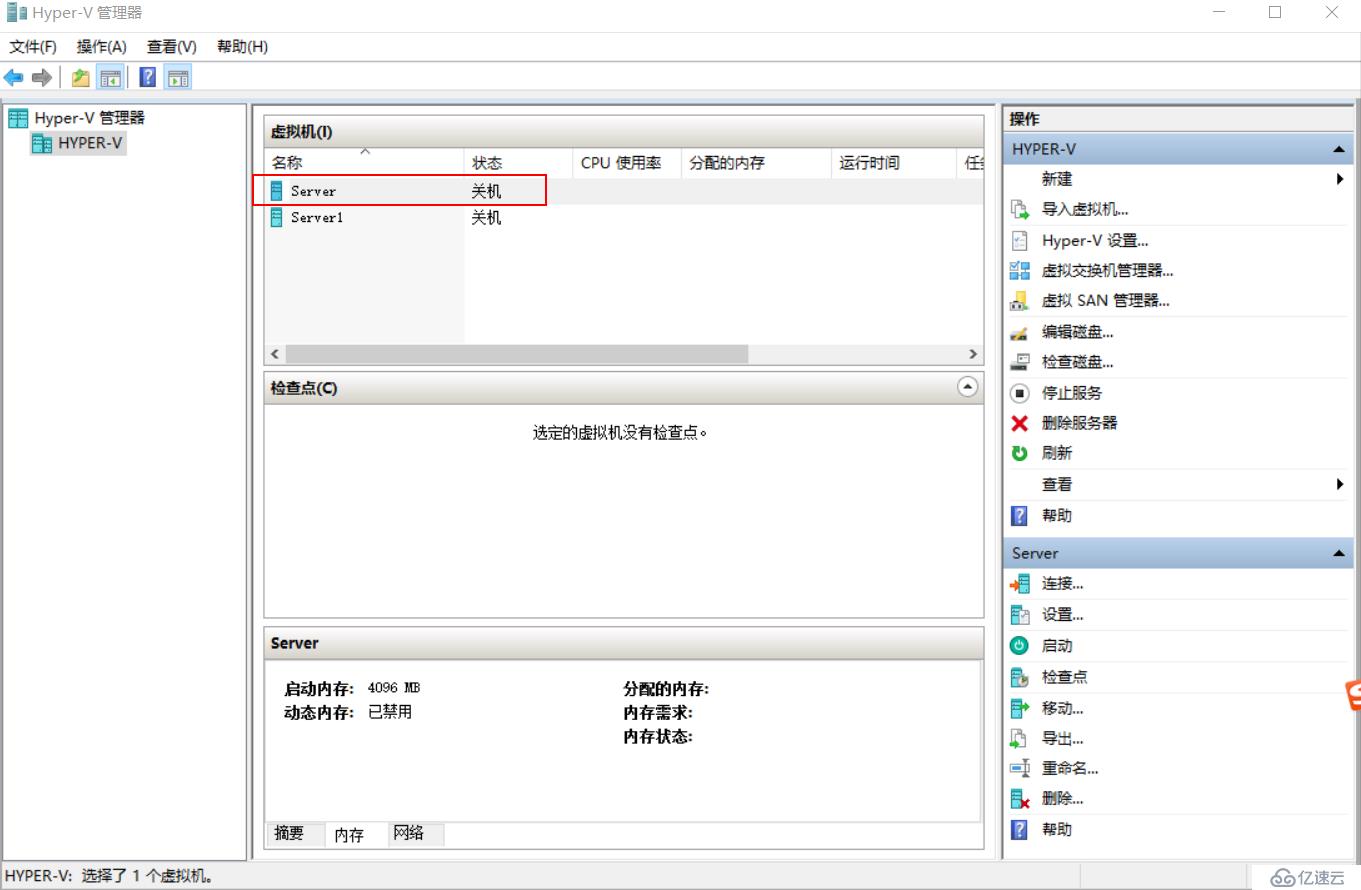Click the VM list scroll-right arrow
The width and height of the screenshot is (1361, 890).
[x=973, y=354]
